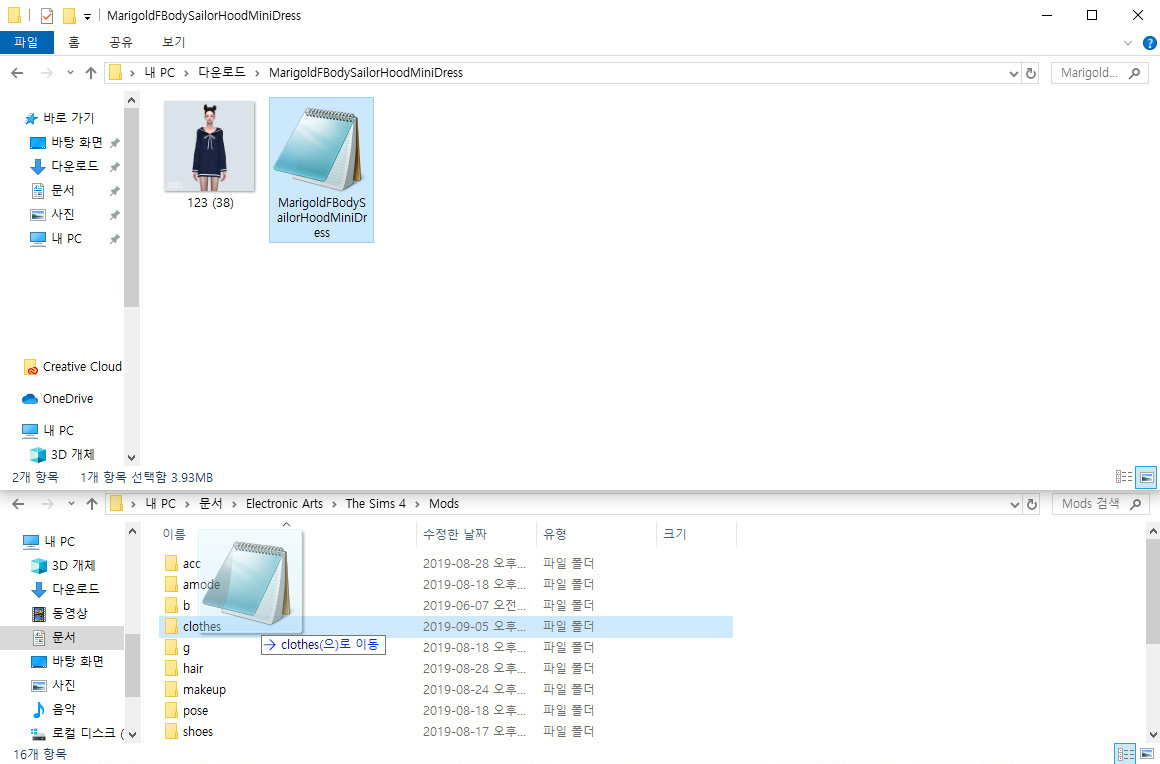Switch to the 홈 ribbon tab

74,43
